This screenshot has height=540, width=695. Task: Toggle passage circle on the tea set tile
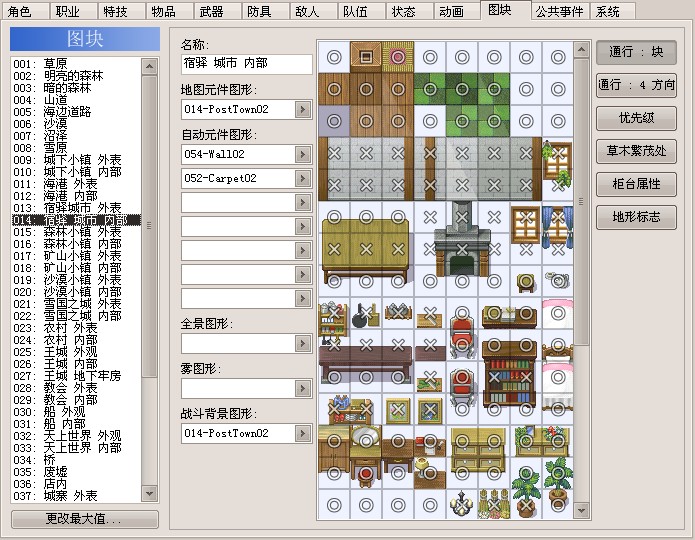(x=558, y=281)
